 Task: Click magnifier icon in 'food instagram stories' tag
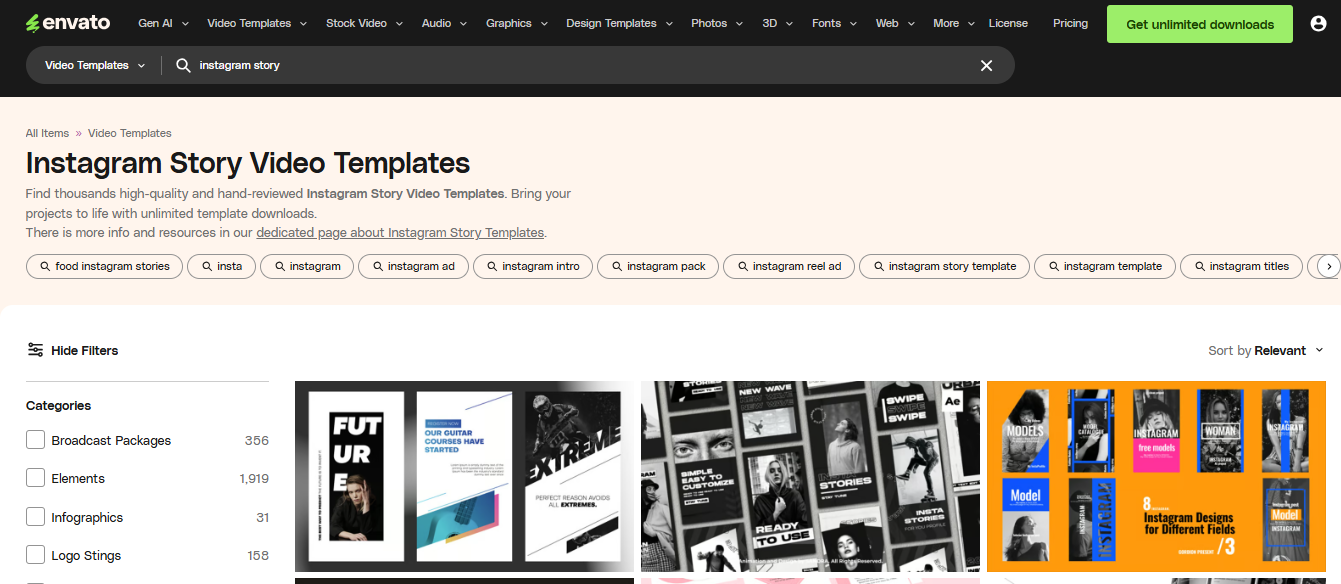point(45,266)
